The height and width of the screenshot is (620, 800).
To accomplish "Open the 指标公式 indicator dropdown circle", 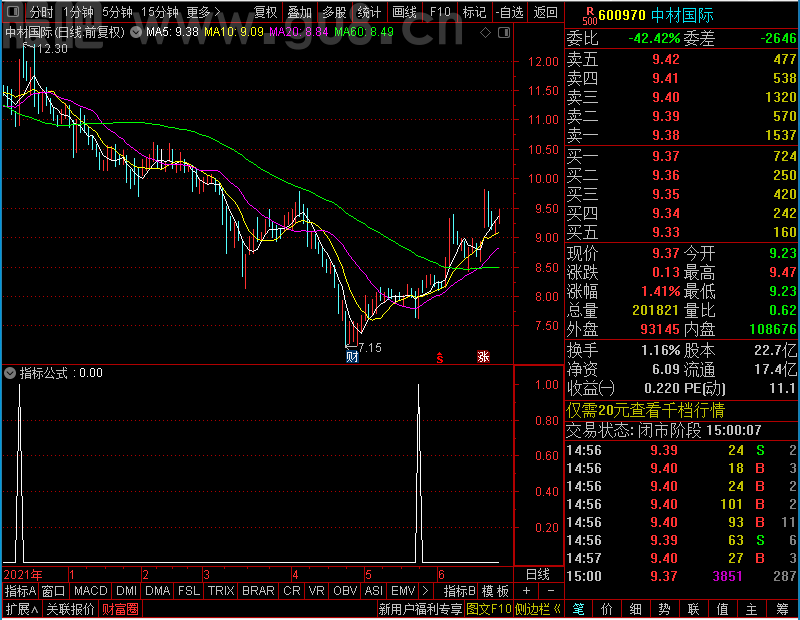I will pyautogui.click(x=10, y=373).
